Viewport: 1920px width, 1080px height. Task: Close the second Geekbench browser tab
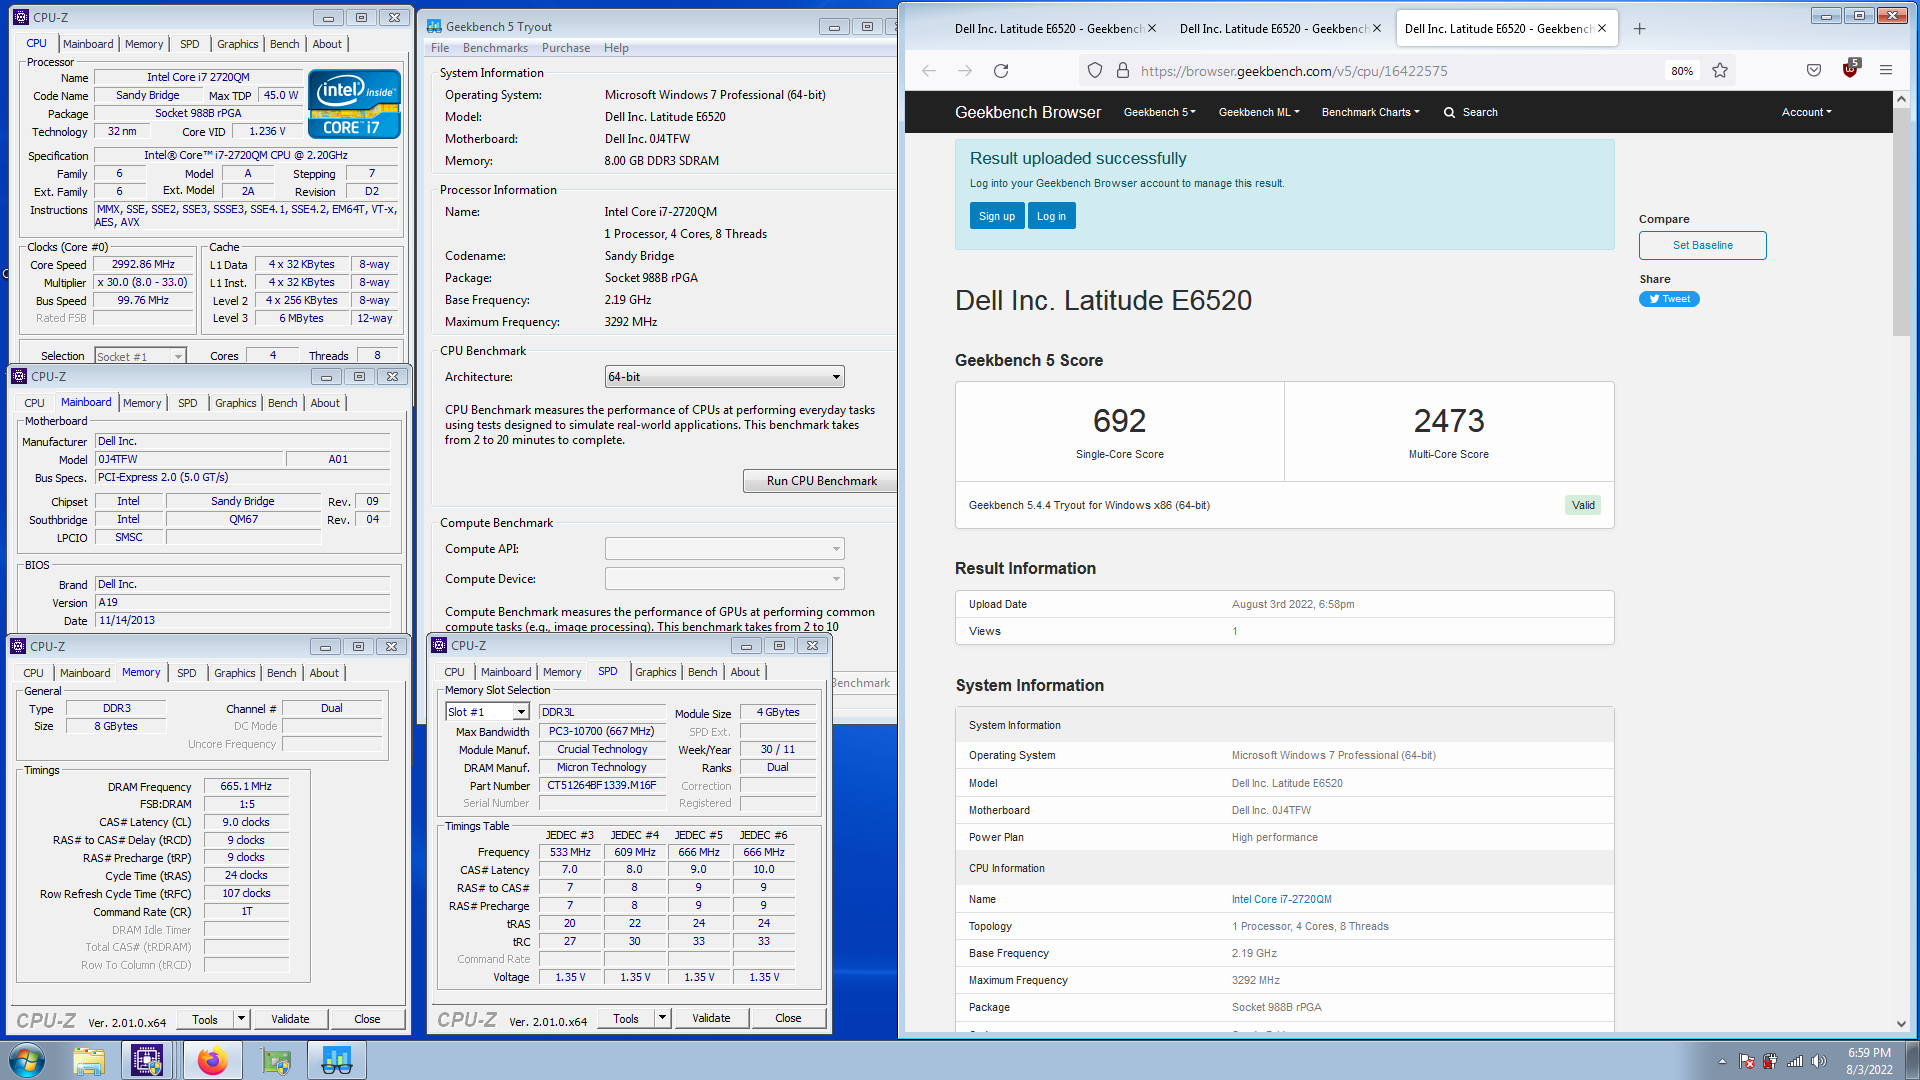coord(1377,29)
